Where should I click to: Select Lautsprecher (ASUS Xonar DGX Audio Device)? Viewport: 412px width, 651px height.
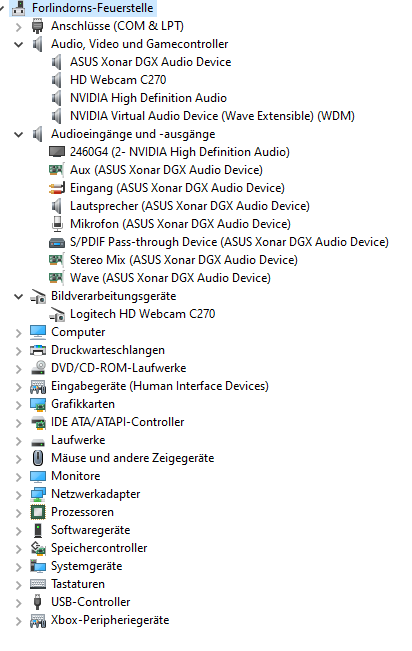190,206
